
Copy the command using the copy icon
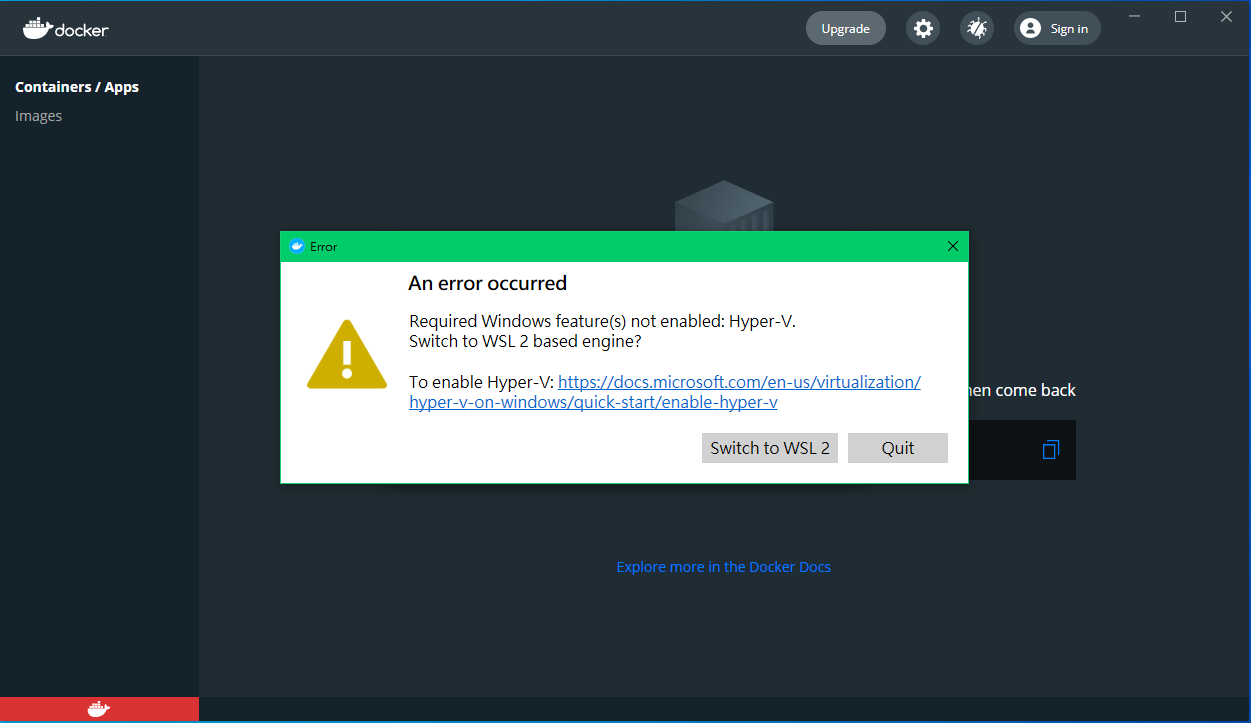1050,450
